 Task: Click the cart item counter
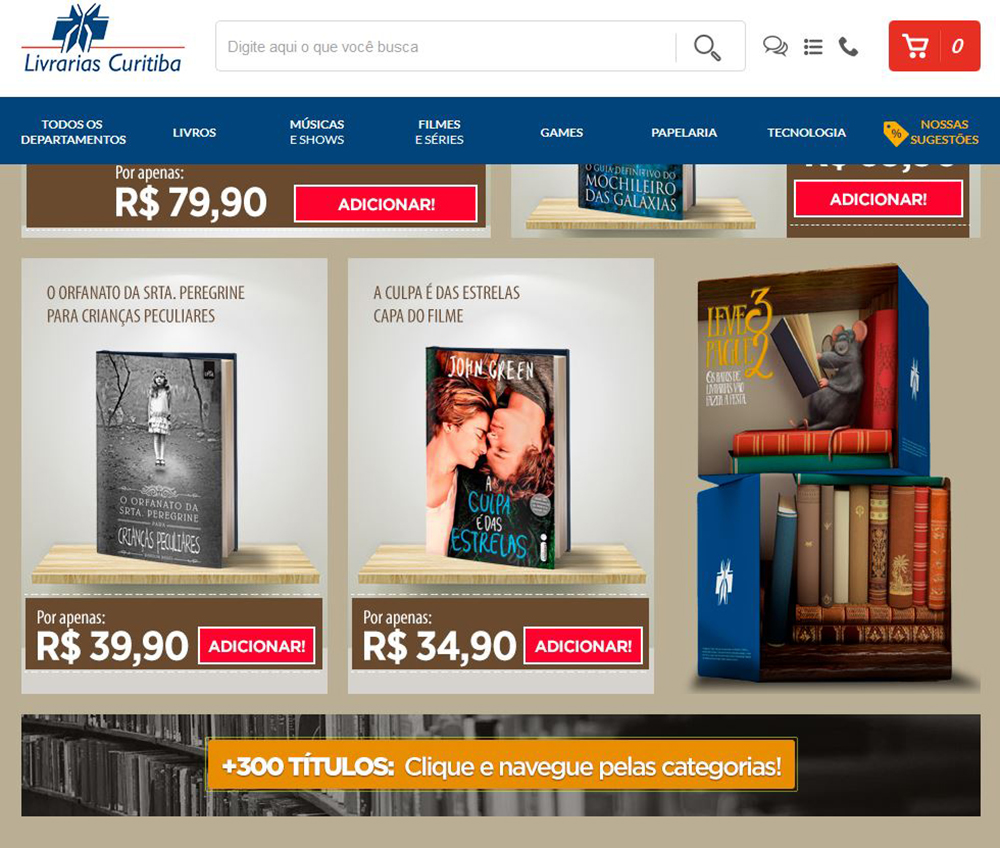point(957,46)
